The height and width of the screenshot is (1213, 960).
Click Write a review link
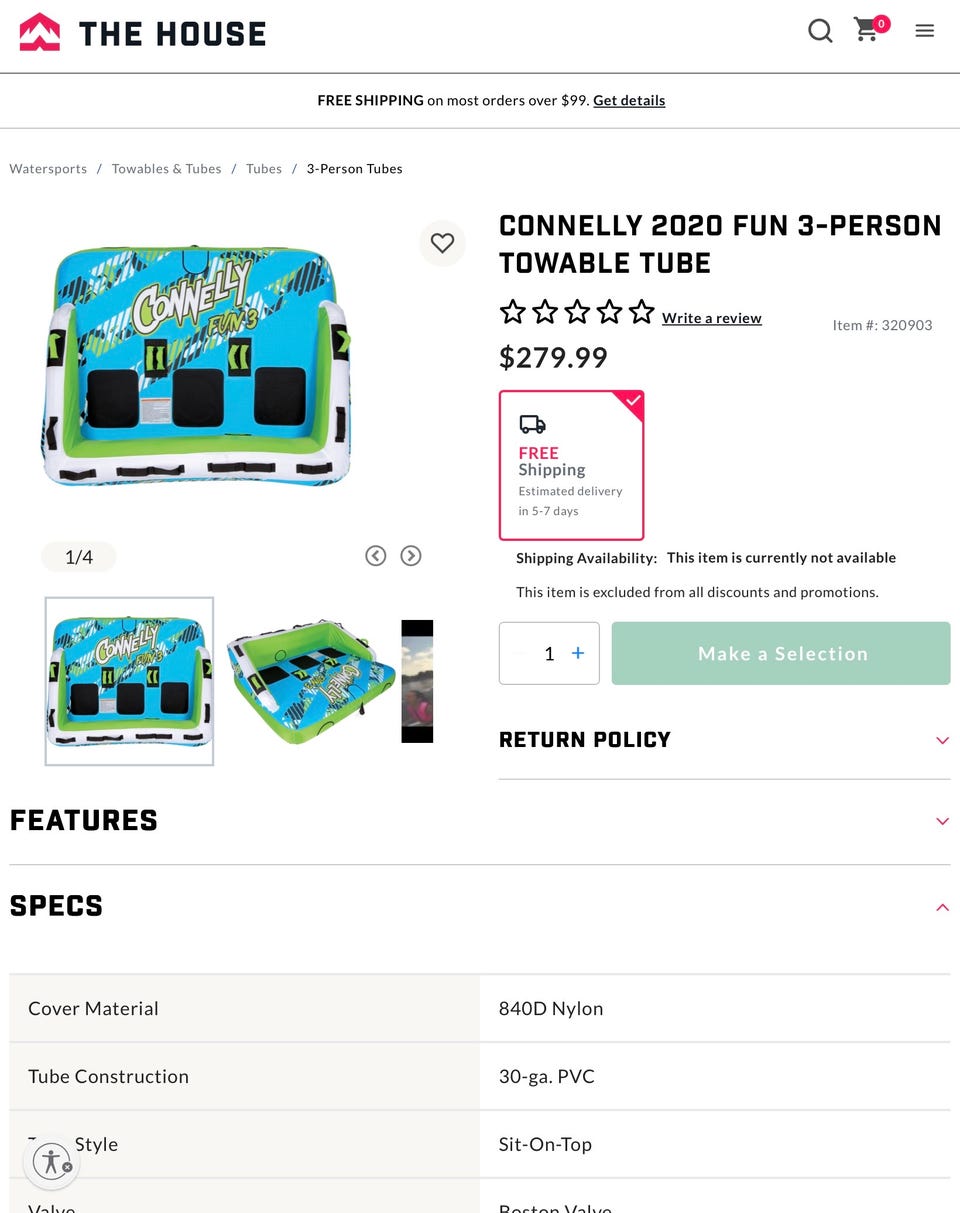click(x=712, y=318)
